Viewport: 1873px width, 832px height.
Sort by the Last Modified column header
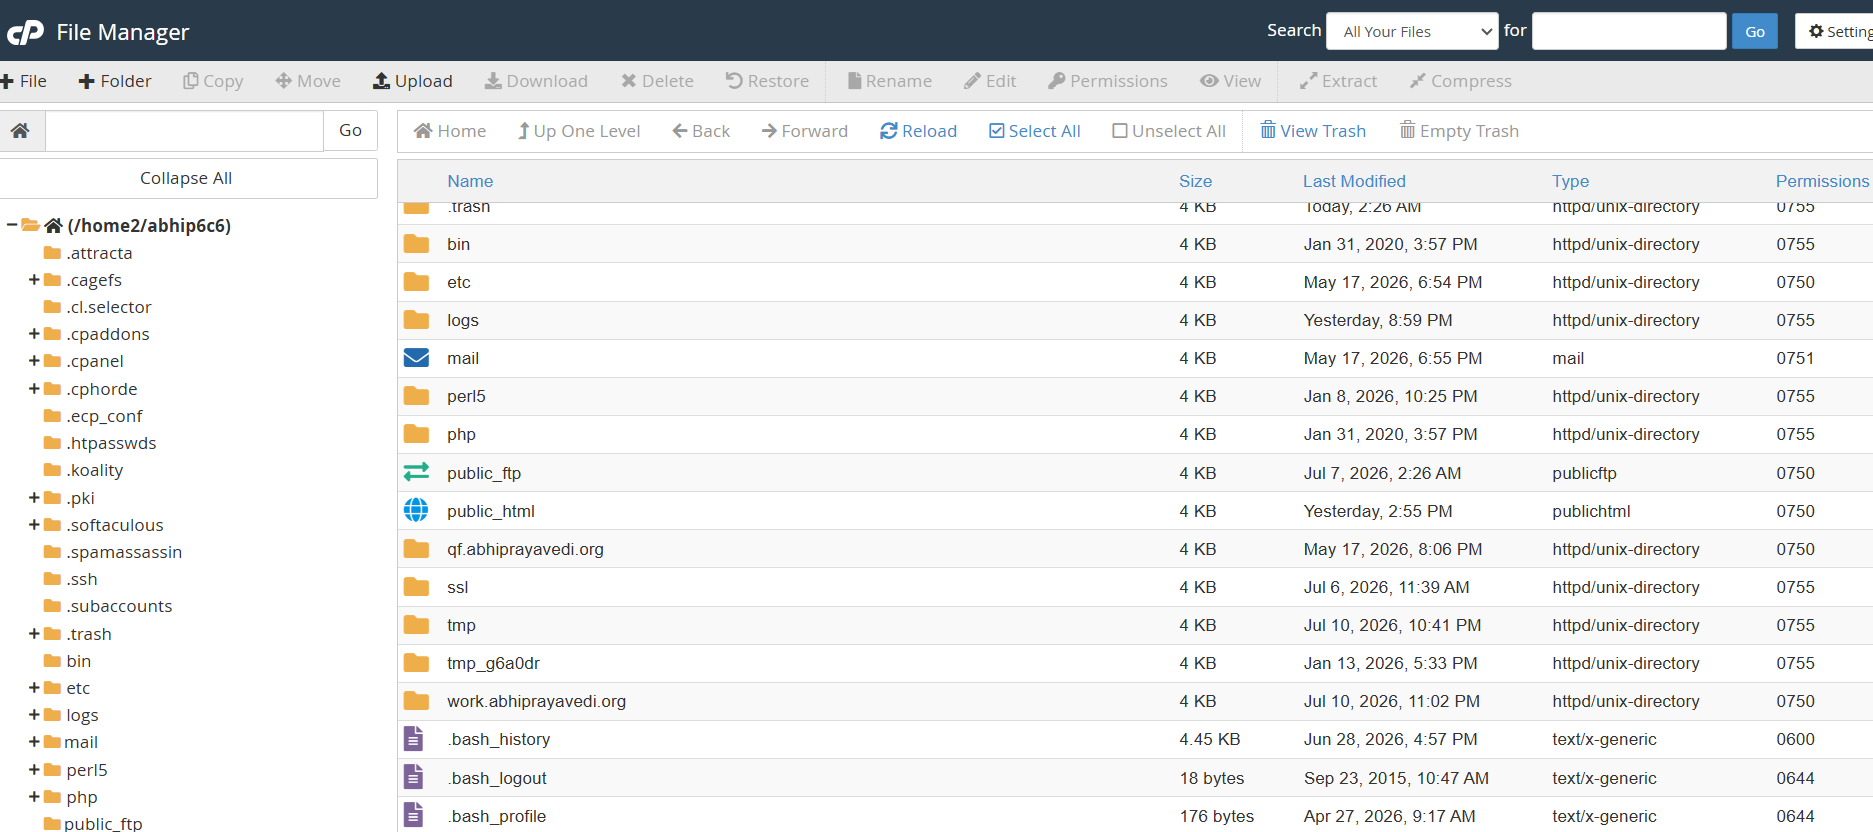[1354, 181]
